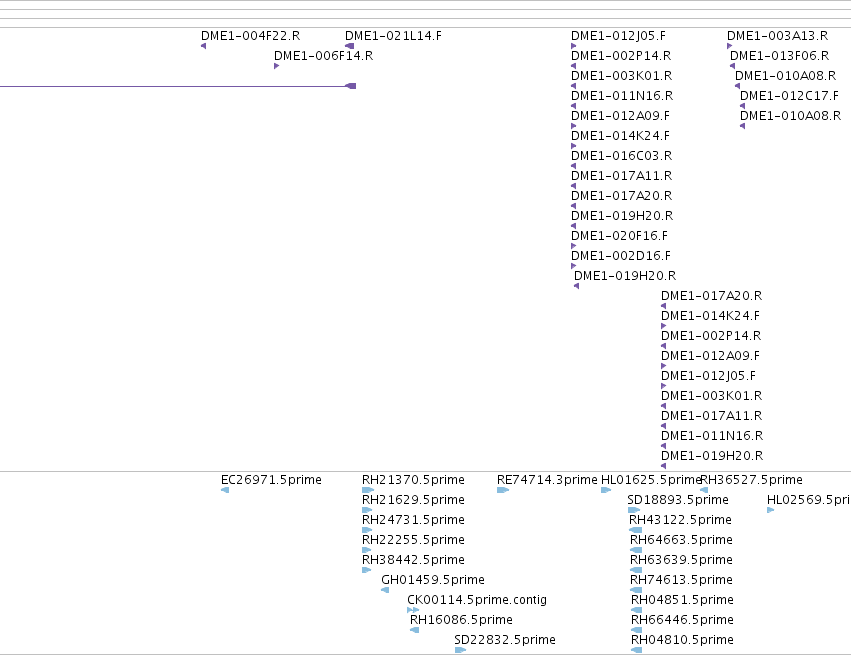Select the RH04851.5prime EST label

click(682, 600)
